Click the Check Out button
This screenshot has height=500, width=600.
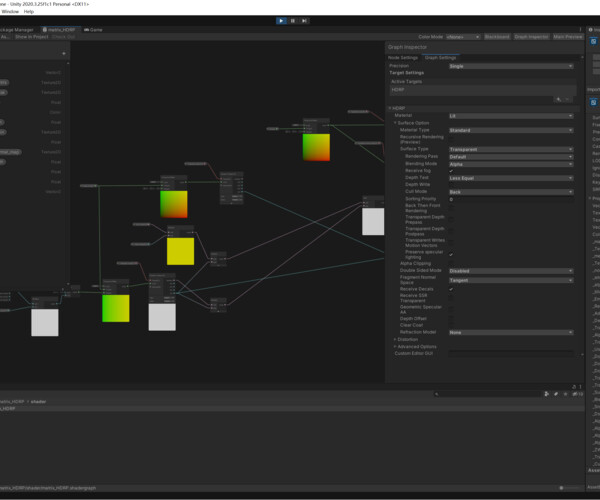[x=64, y=37]
